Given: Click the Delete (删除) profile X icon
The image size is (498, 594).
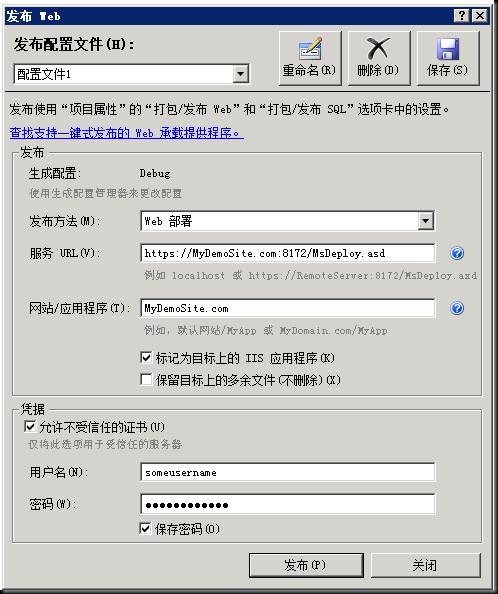Looking at the screenshot, I should click(379, 58).
